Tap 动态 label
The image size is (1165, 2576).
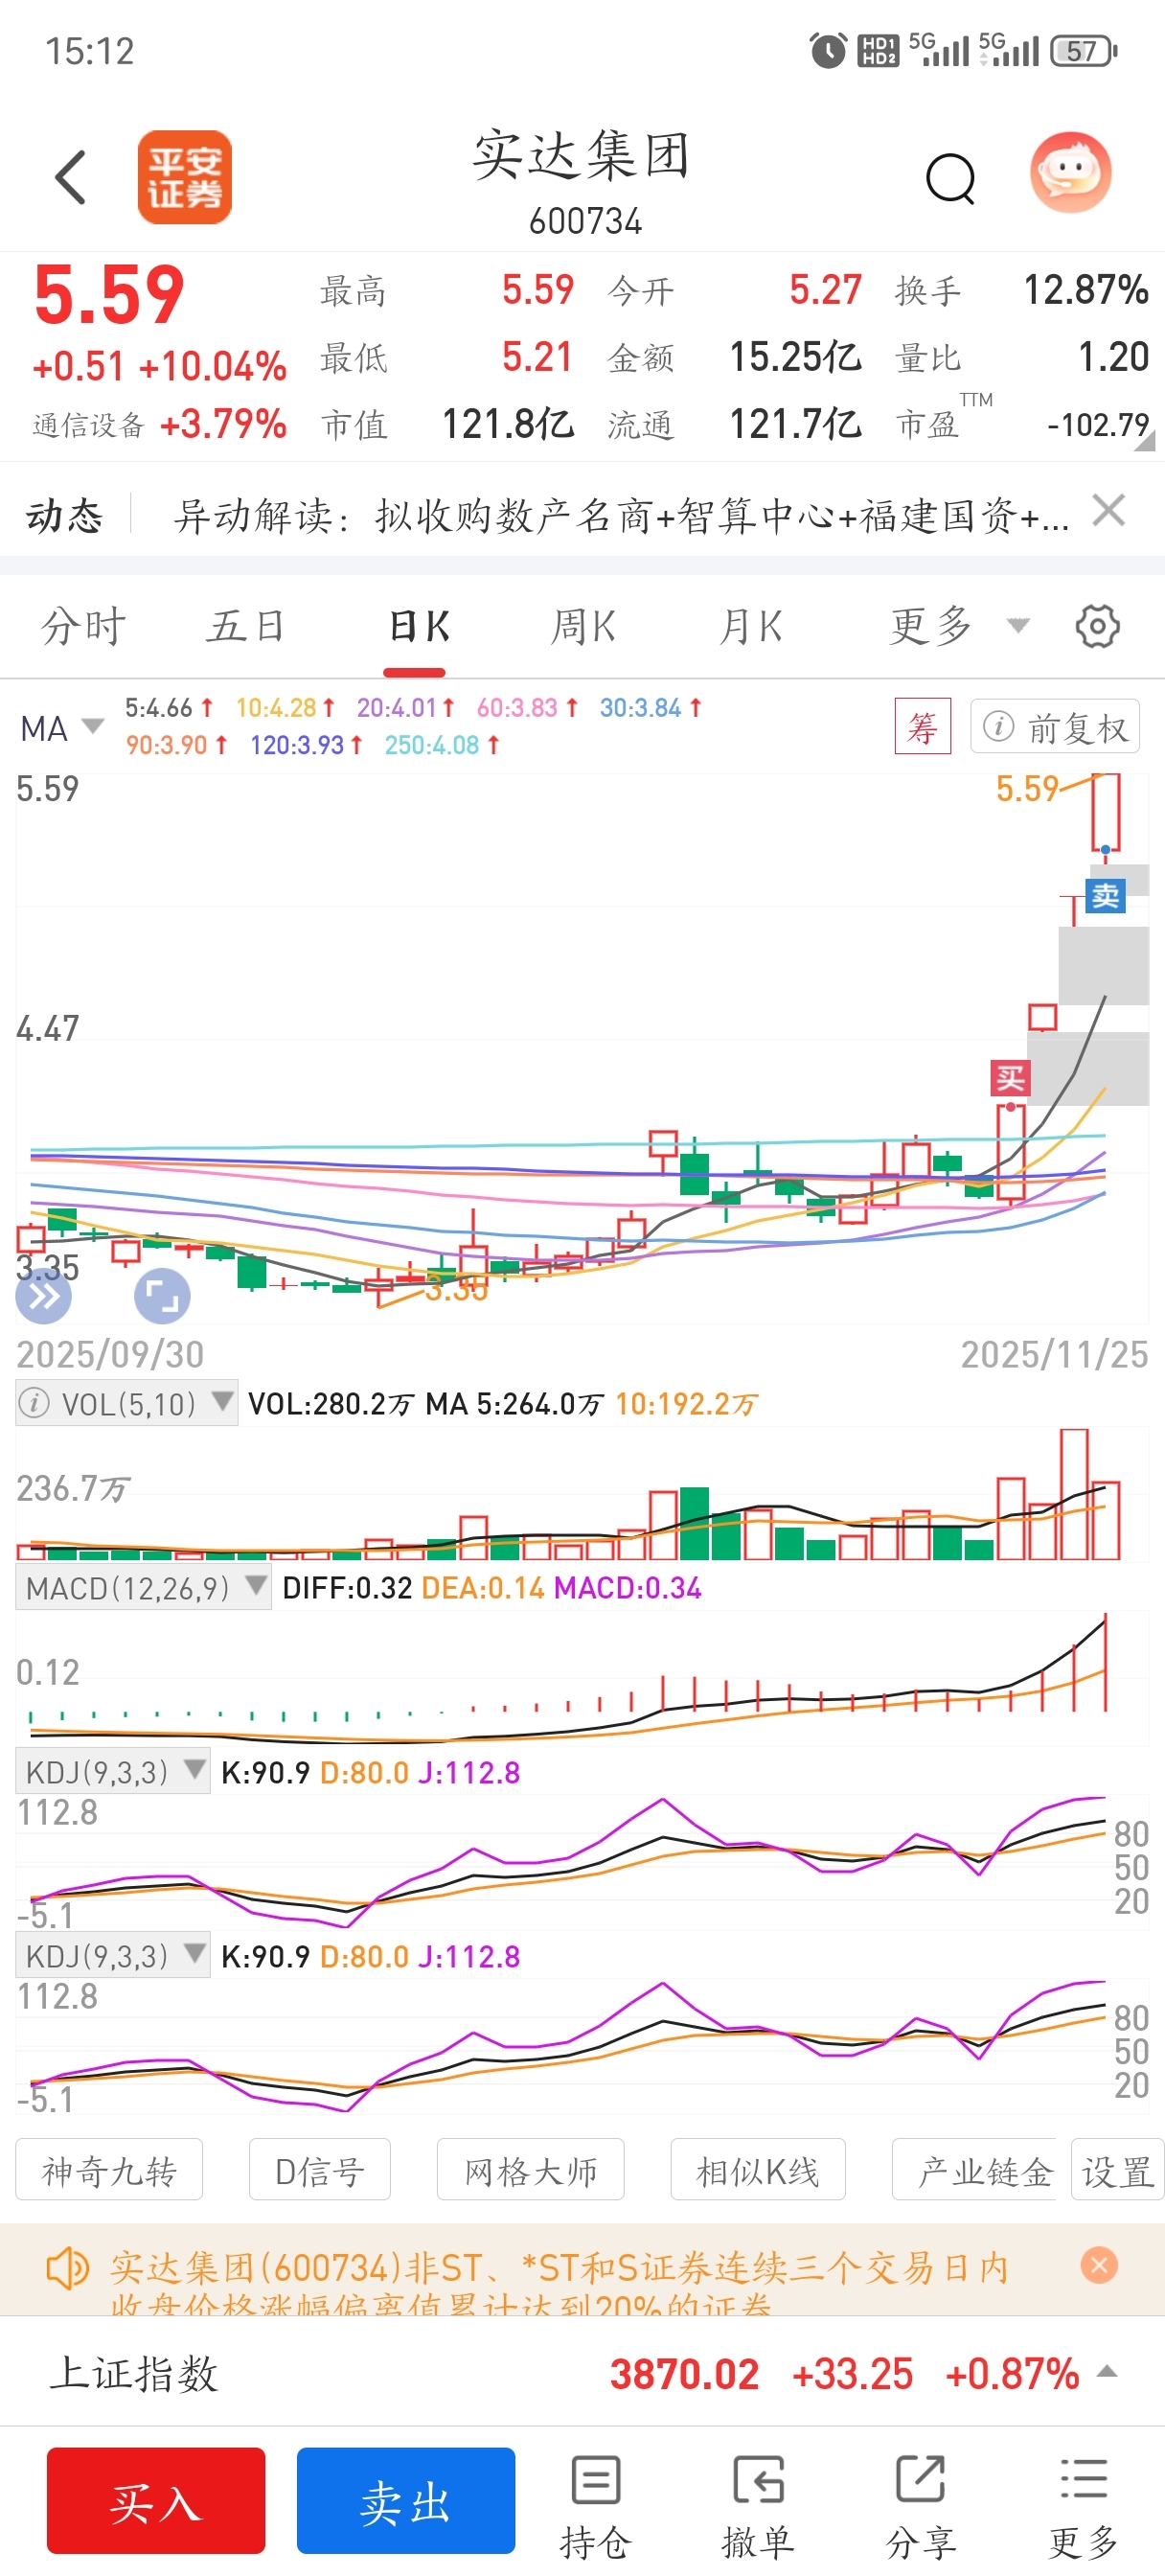pos(64,516)
